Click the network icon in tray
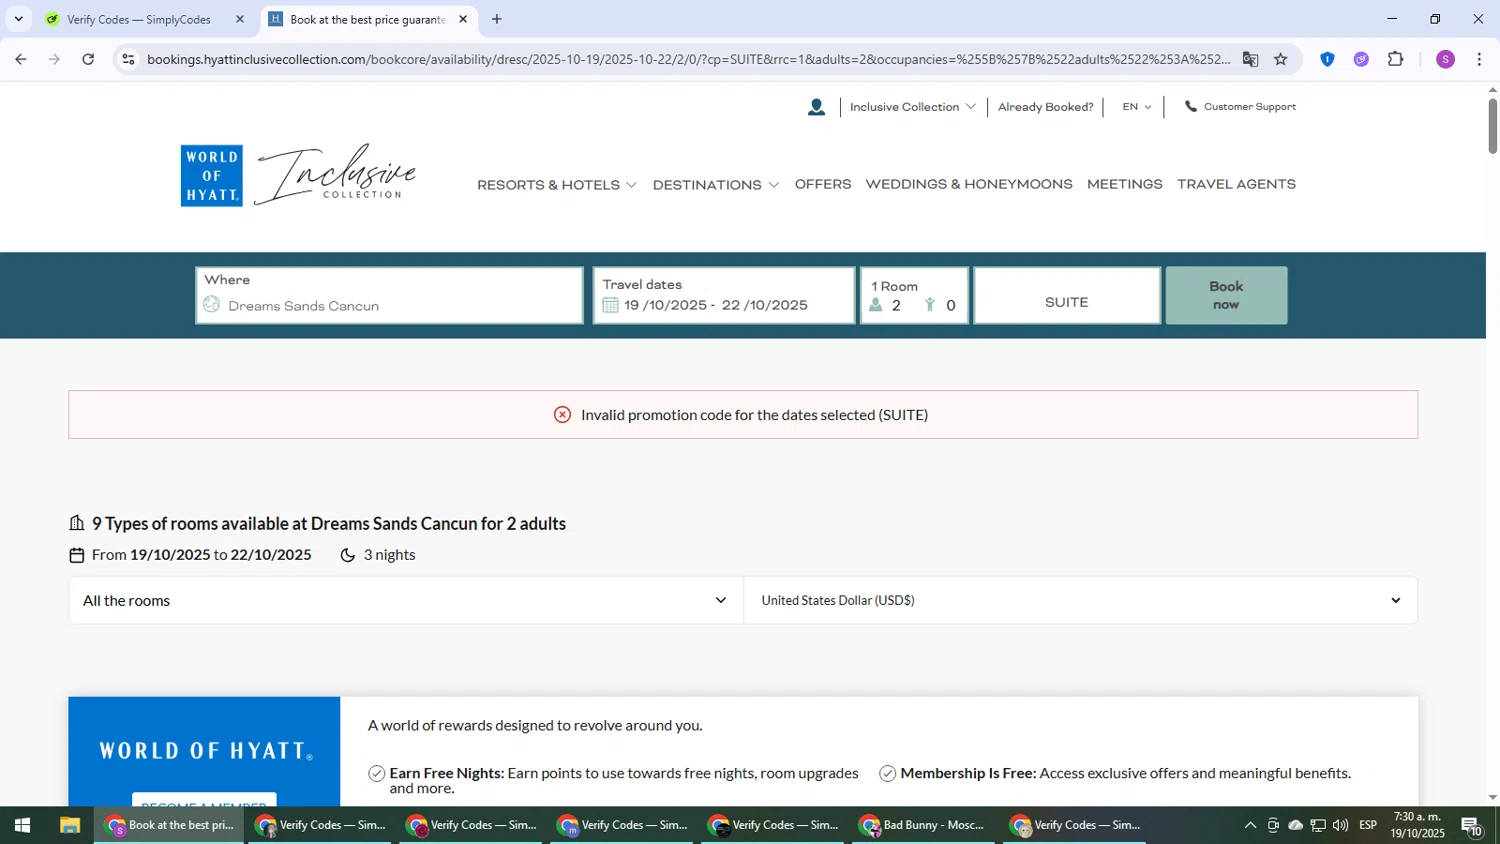 (x=1318, y=826)
